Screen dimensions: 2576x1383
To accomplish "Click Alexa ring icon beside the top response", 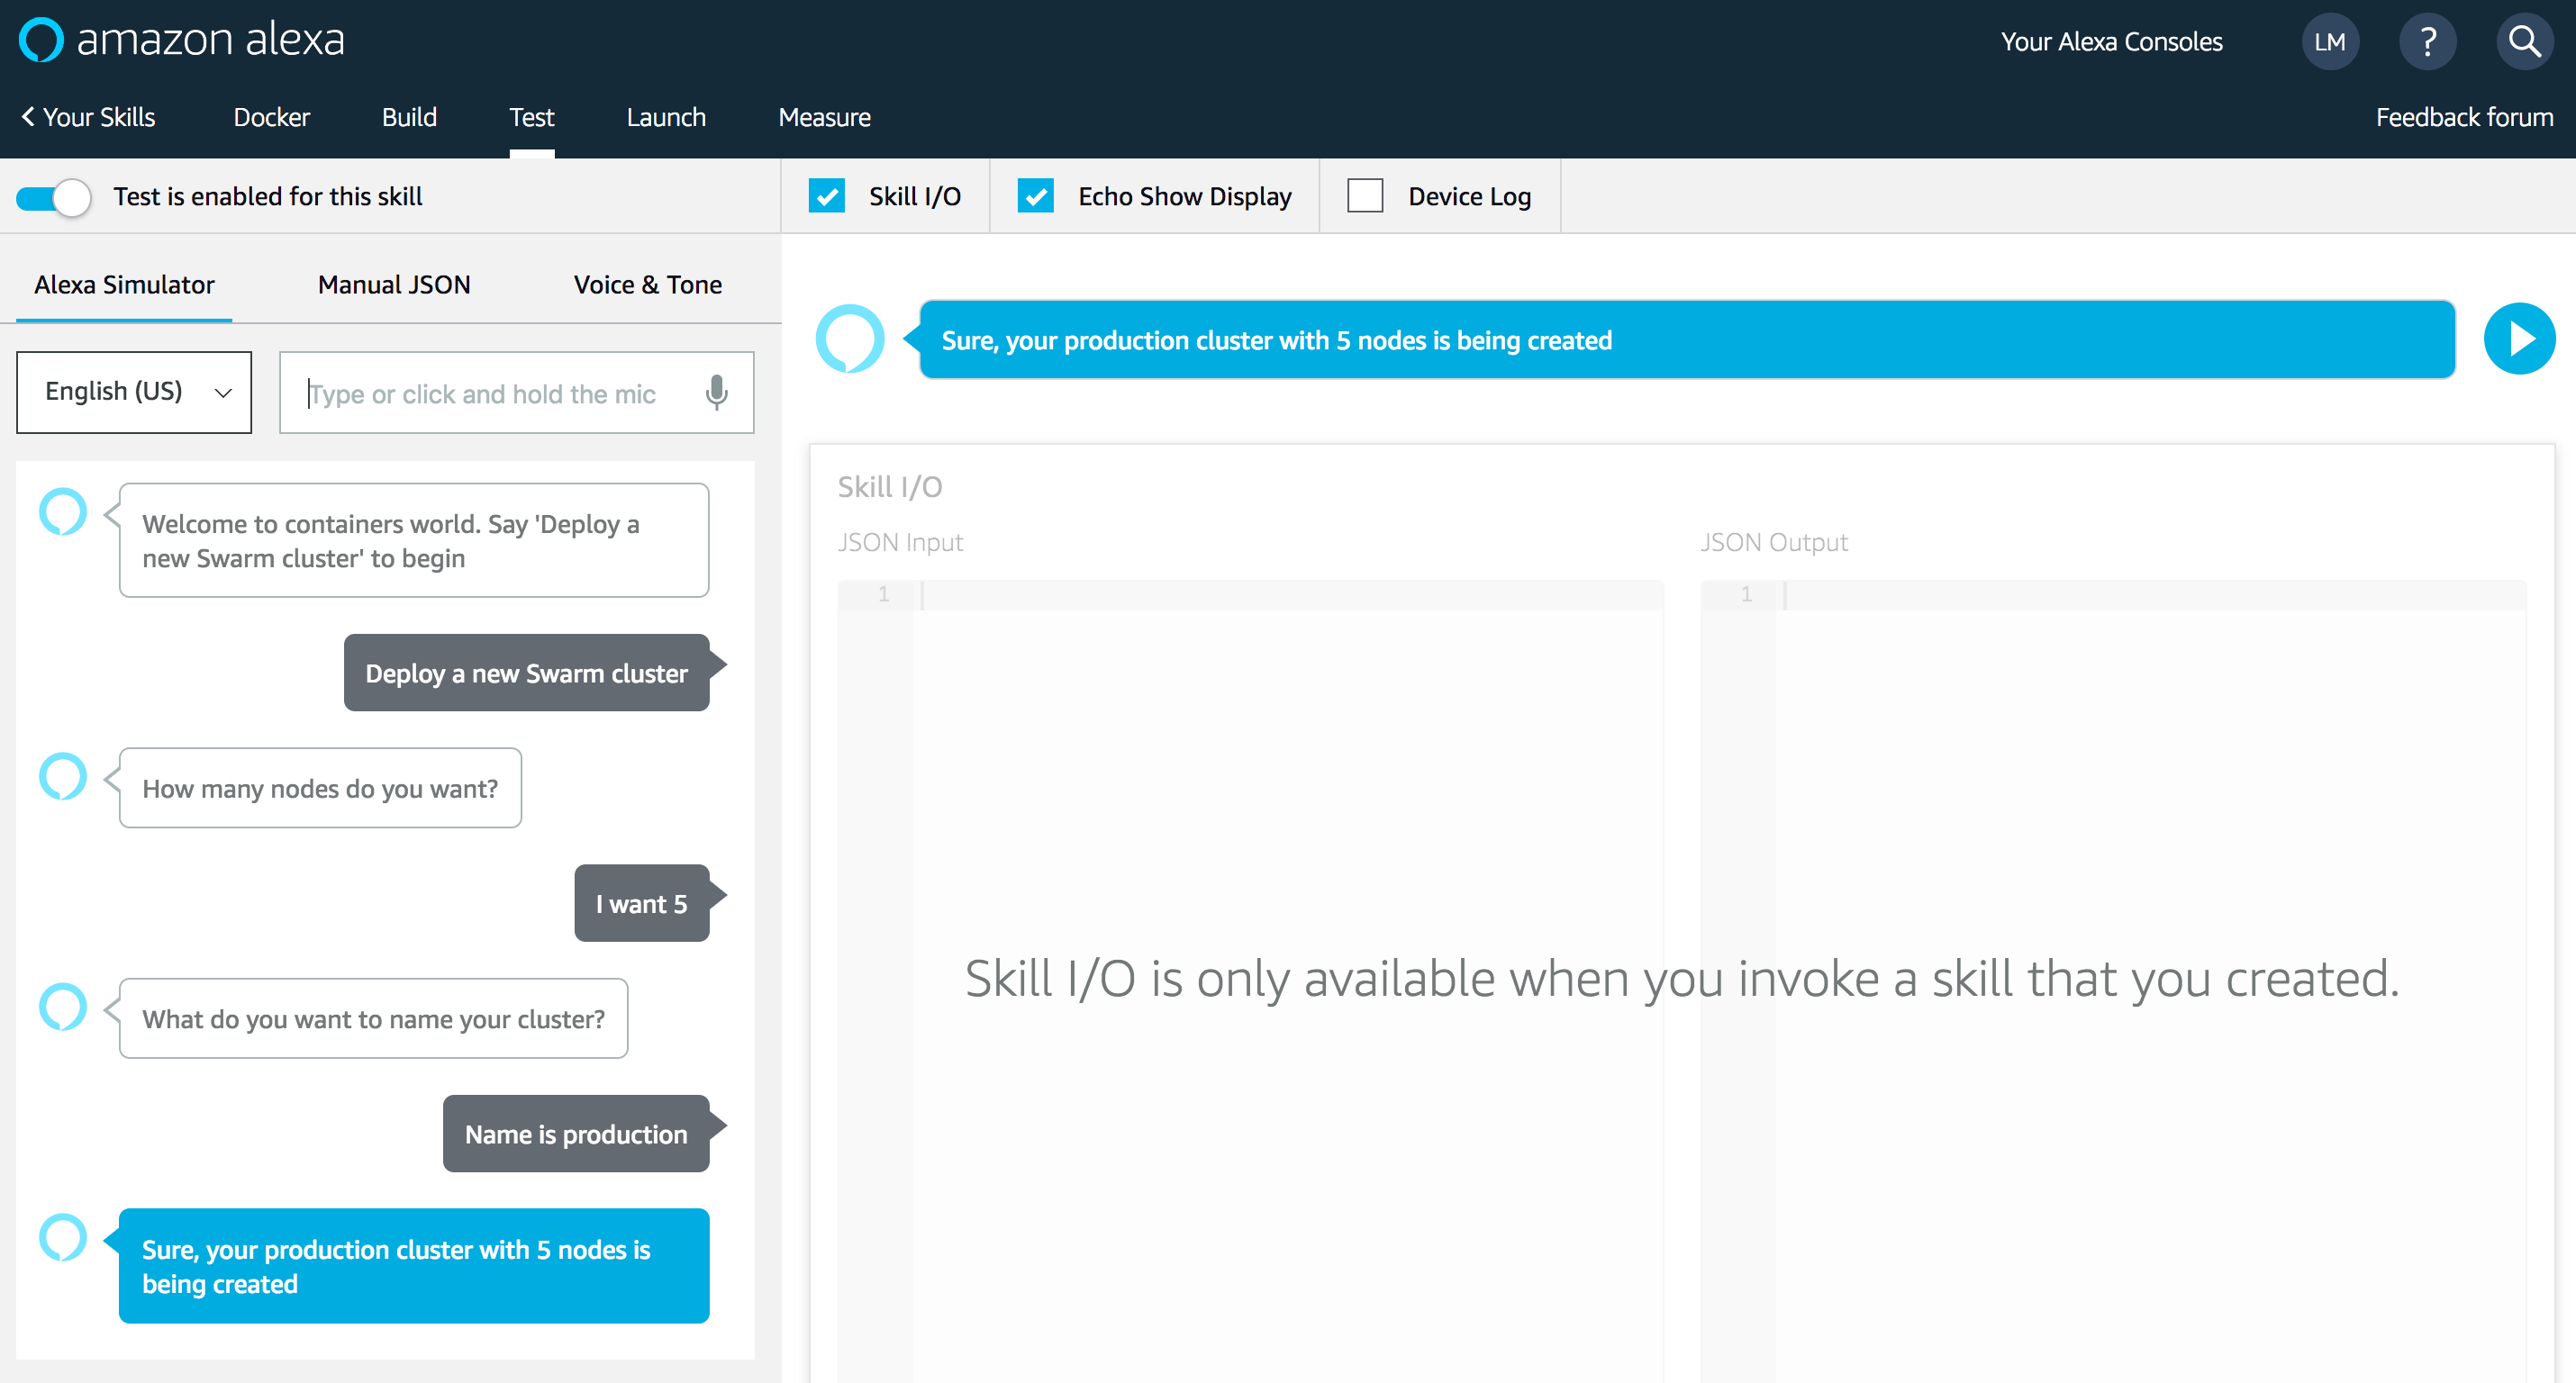I will pyautogui.click(x=850, y=339).
